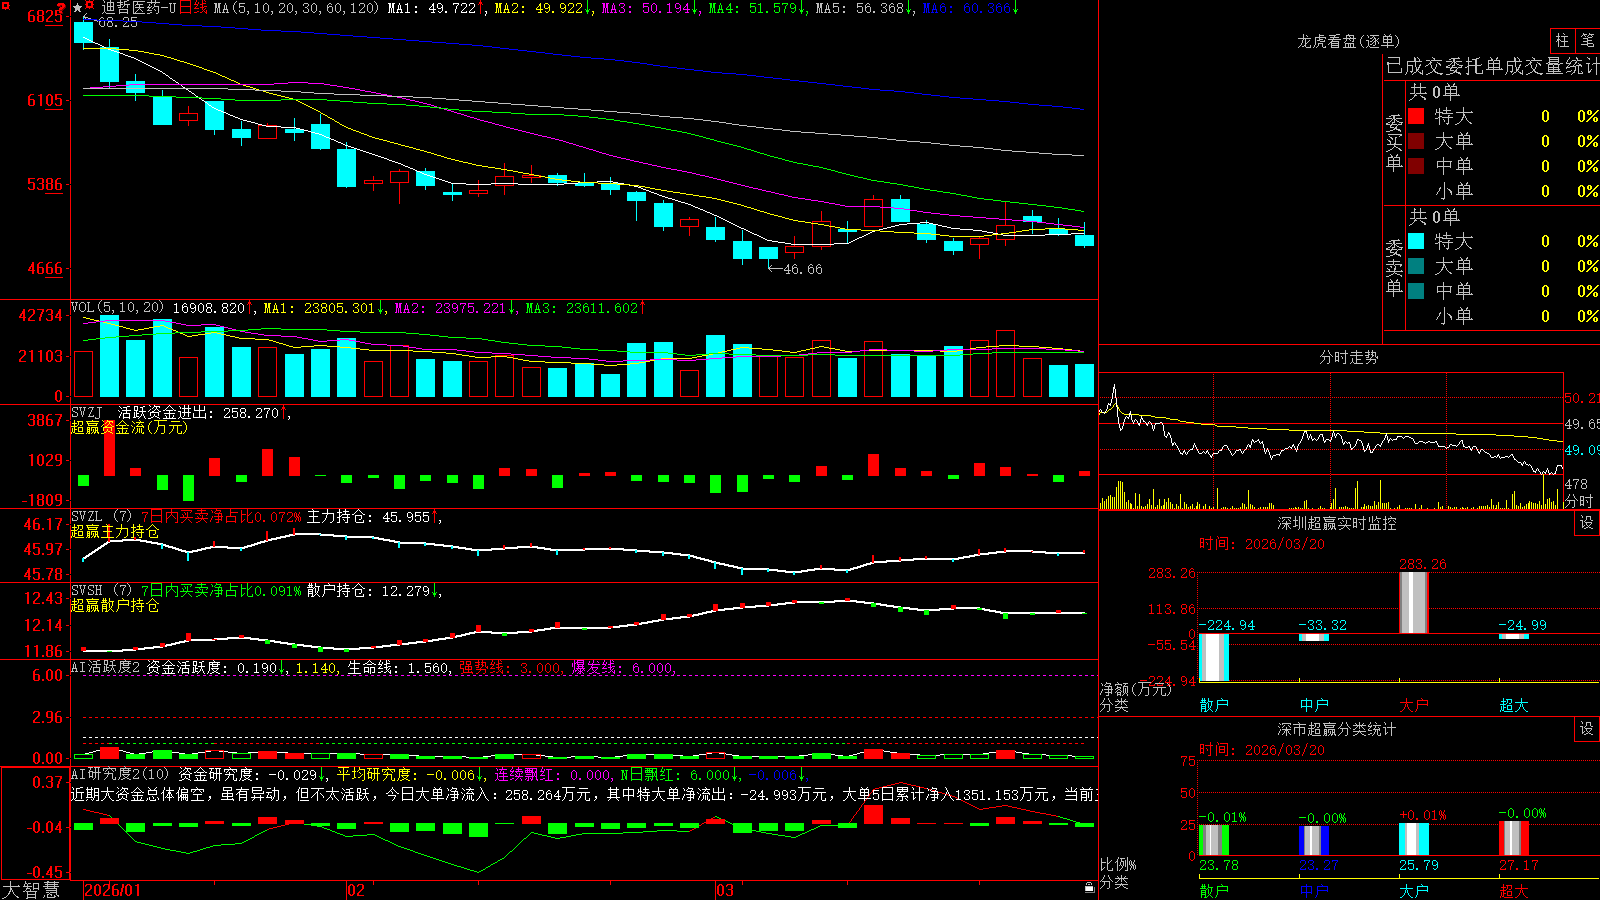Open 设 settings for 深圳超赢实时监控
This screenshot has width=1600, height=900.
point(1587,523)
